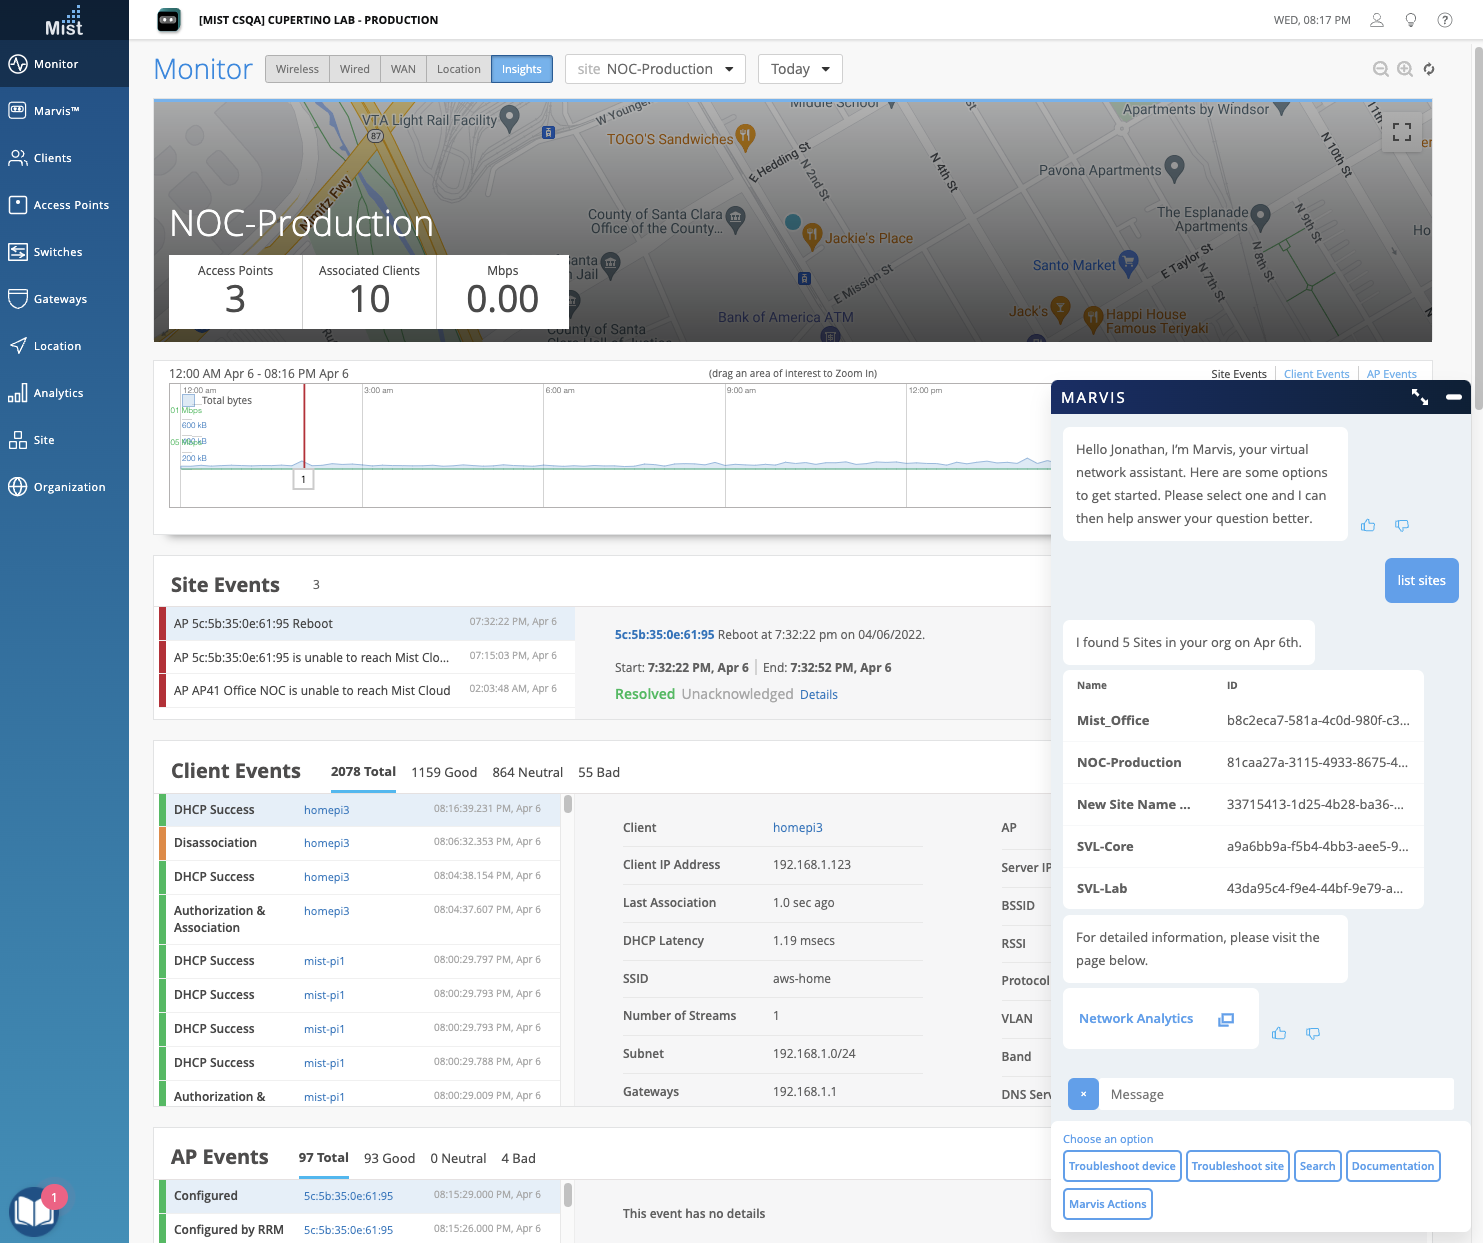Click the refresh icon near zoom controls
The width and height of the screenshot is (1483, 1243).
1429,69
